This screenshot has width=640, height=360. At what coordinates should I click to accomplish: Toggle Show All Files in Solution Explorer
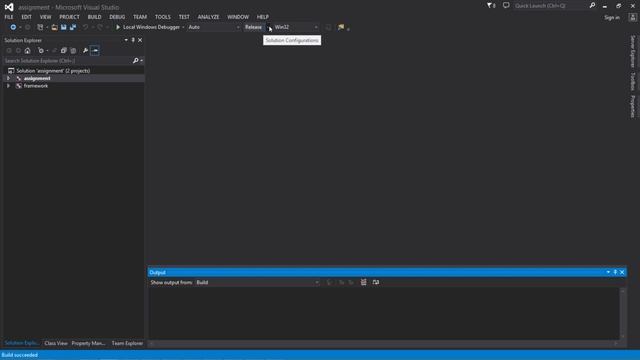click(x=73, y=51)
